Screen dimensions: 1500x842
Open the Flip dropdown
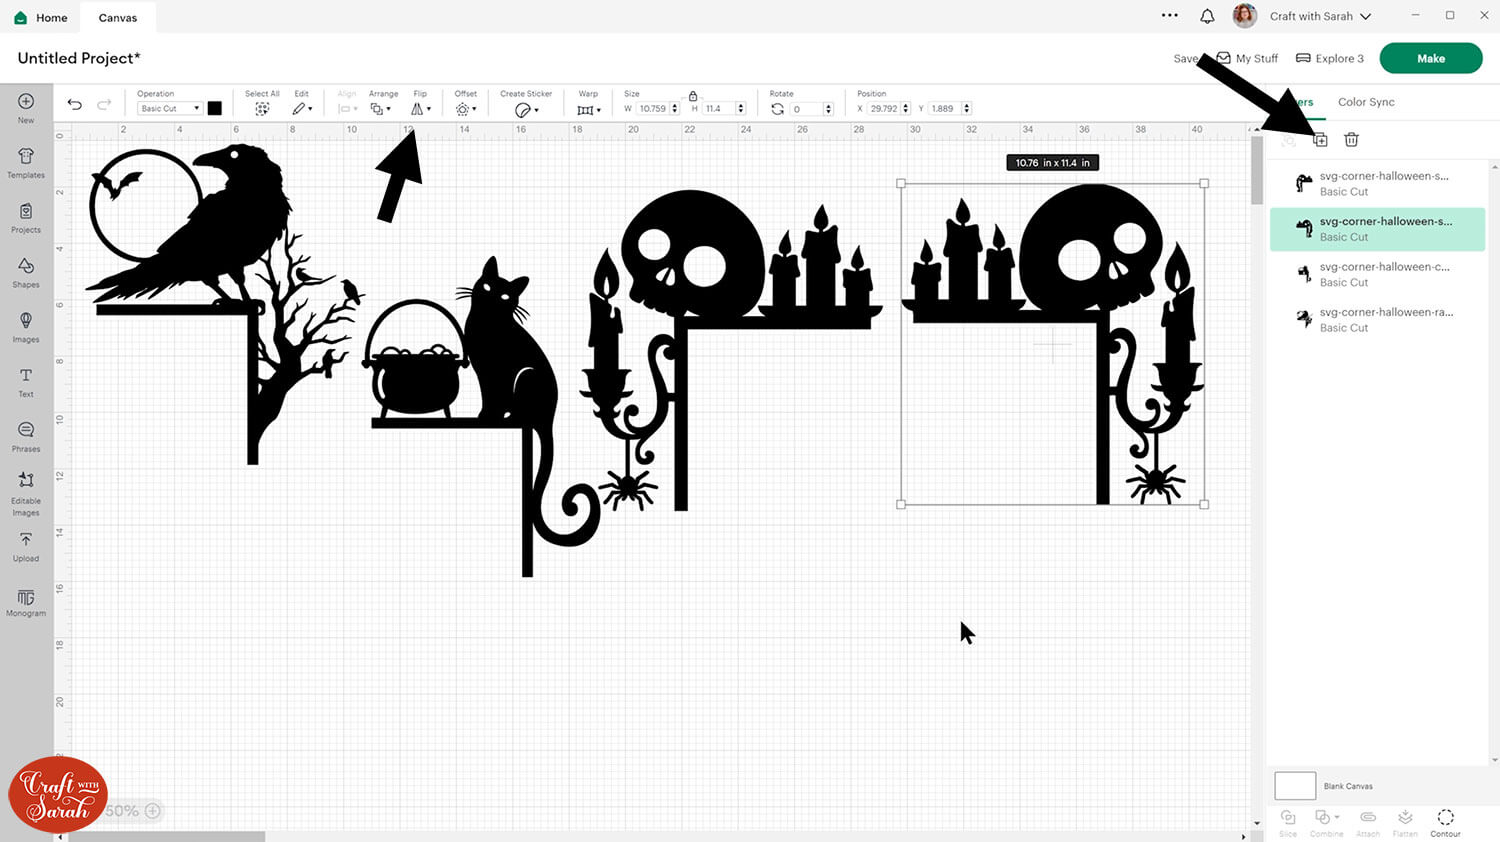(x=421, y=108)
